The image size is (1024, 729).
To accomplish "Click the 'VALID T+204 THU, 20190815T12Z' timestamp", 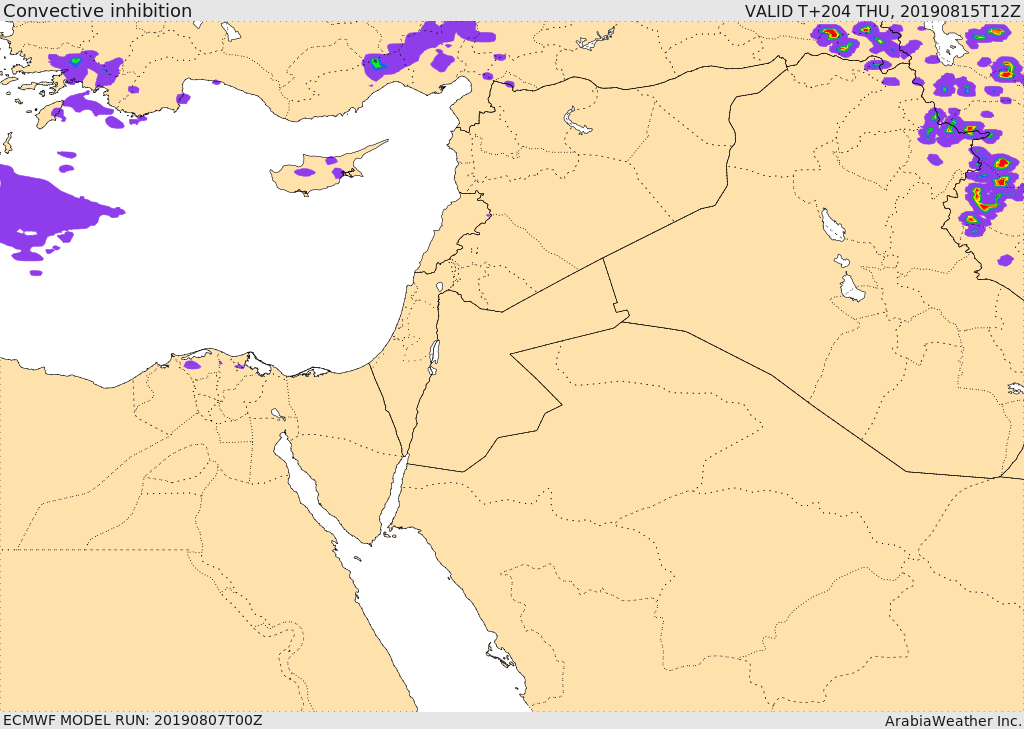I will (882, 11).
